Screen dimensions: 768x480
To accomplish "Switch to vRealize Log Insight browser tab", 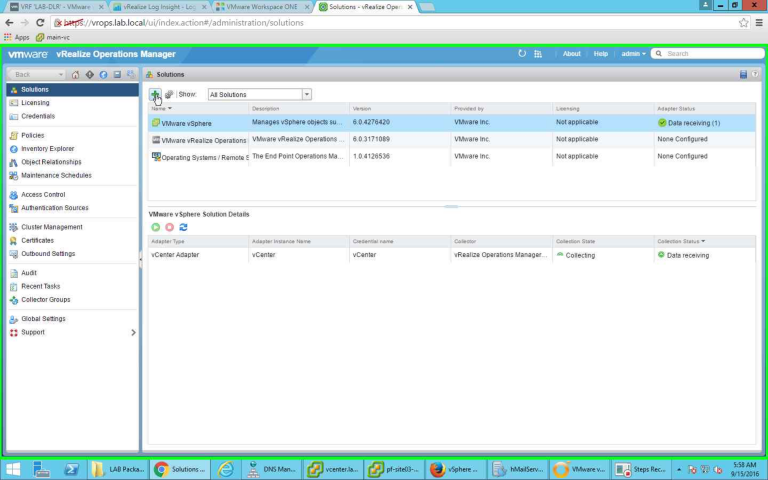I will click(159, 7).
